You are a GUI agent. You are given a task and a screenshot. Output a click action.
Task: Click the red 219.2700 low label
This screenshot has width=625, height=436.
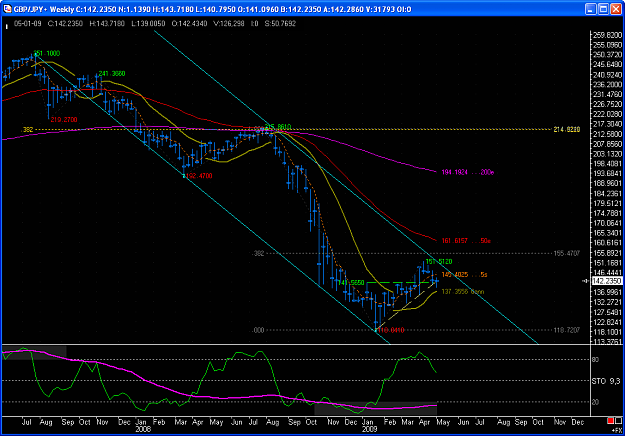coord(64,120)
